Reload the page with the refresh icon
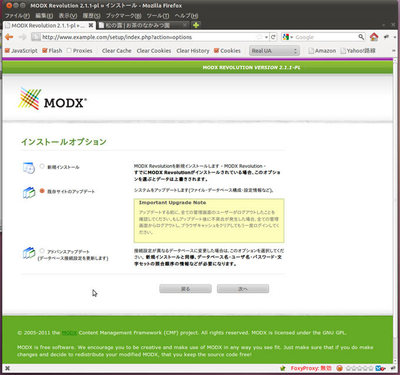Screen dimensions: 400x375 pos(273,37)
